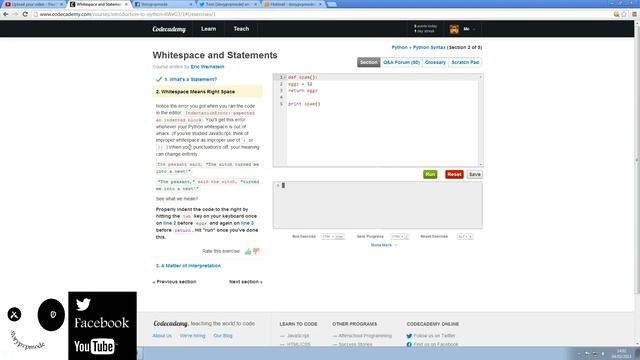Click the line 2 link in instructions
Viewport: 640px width, 360px height.
tap(169, 223)
